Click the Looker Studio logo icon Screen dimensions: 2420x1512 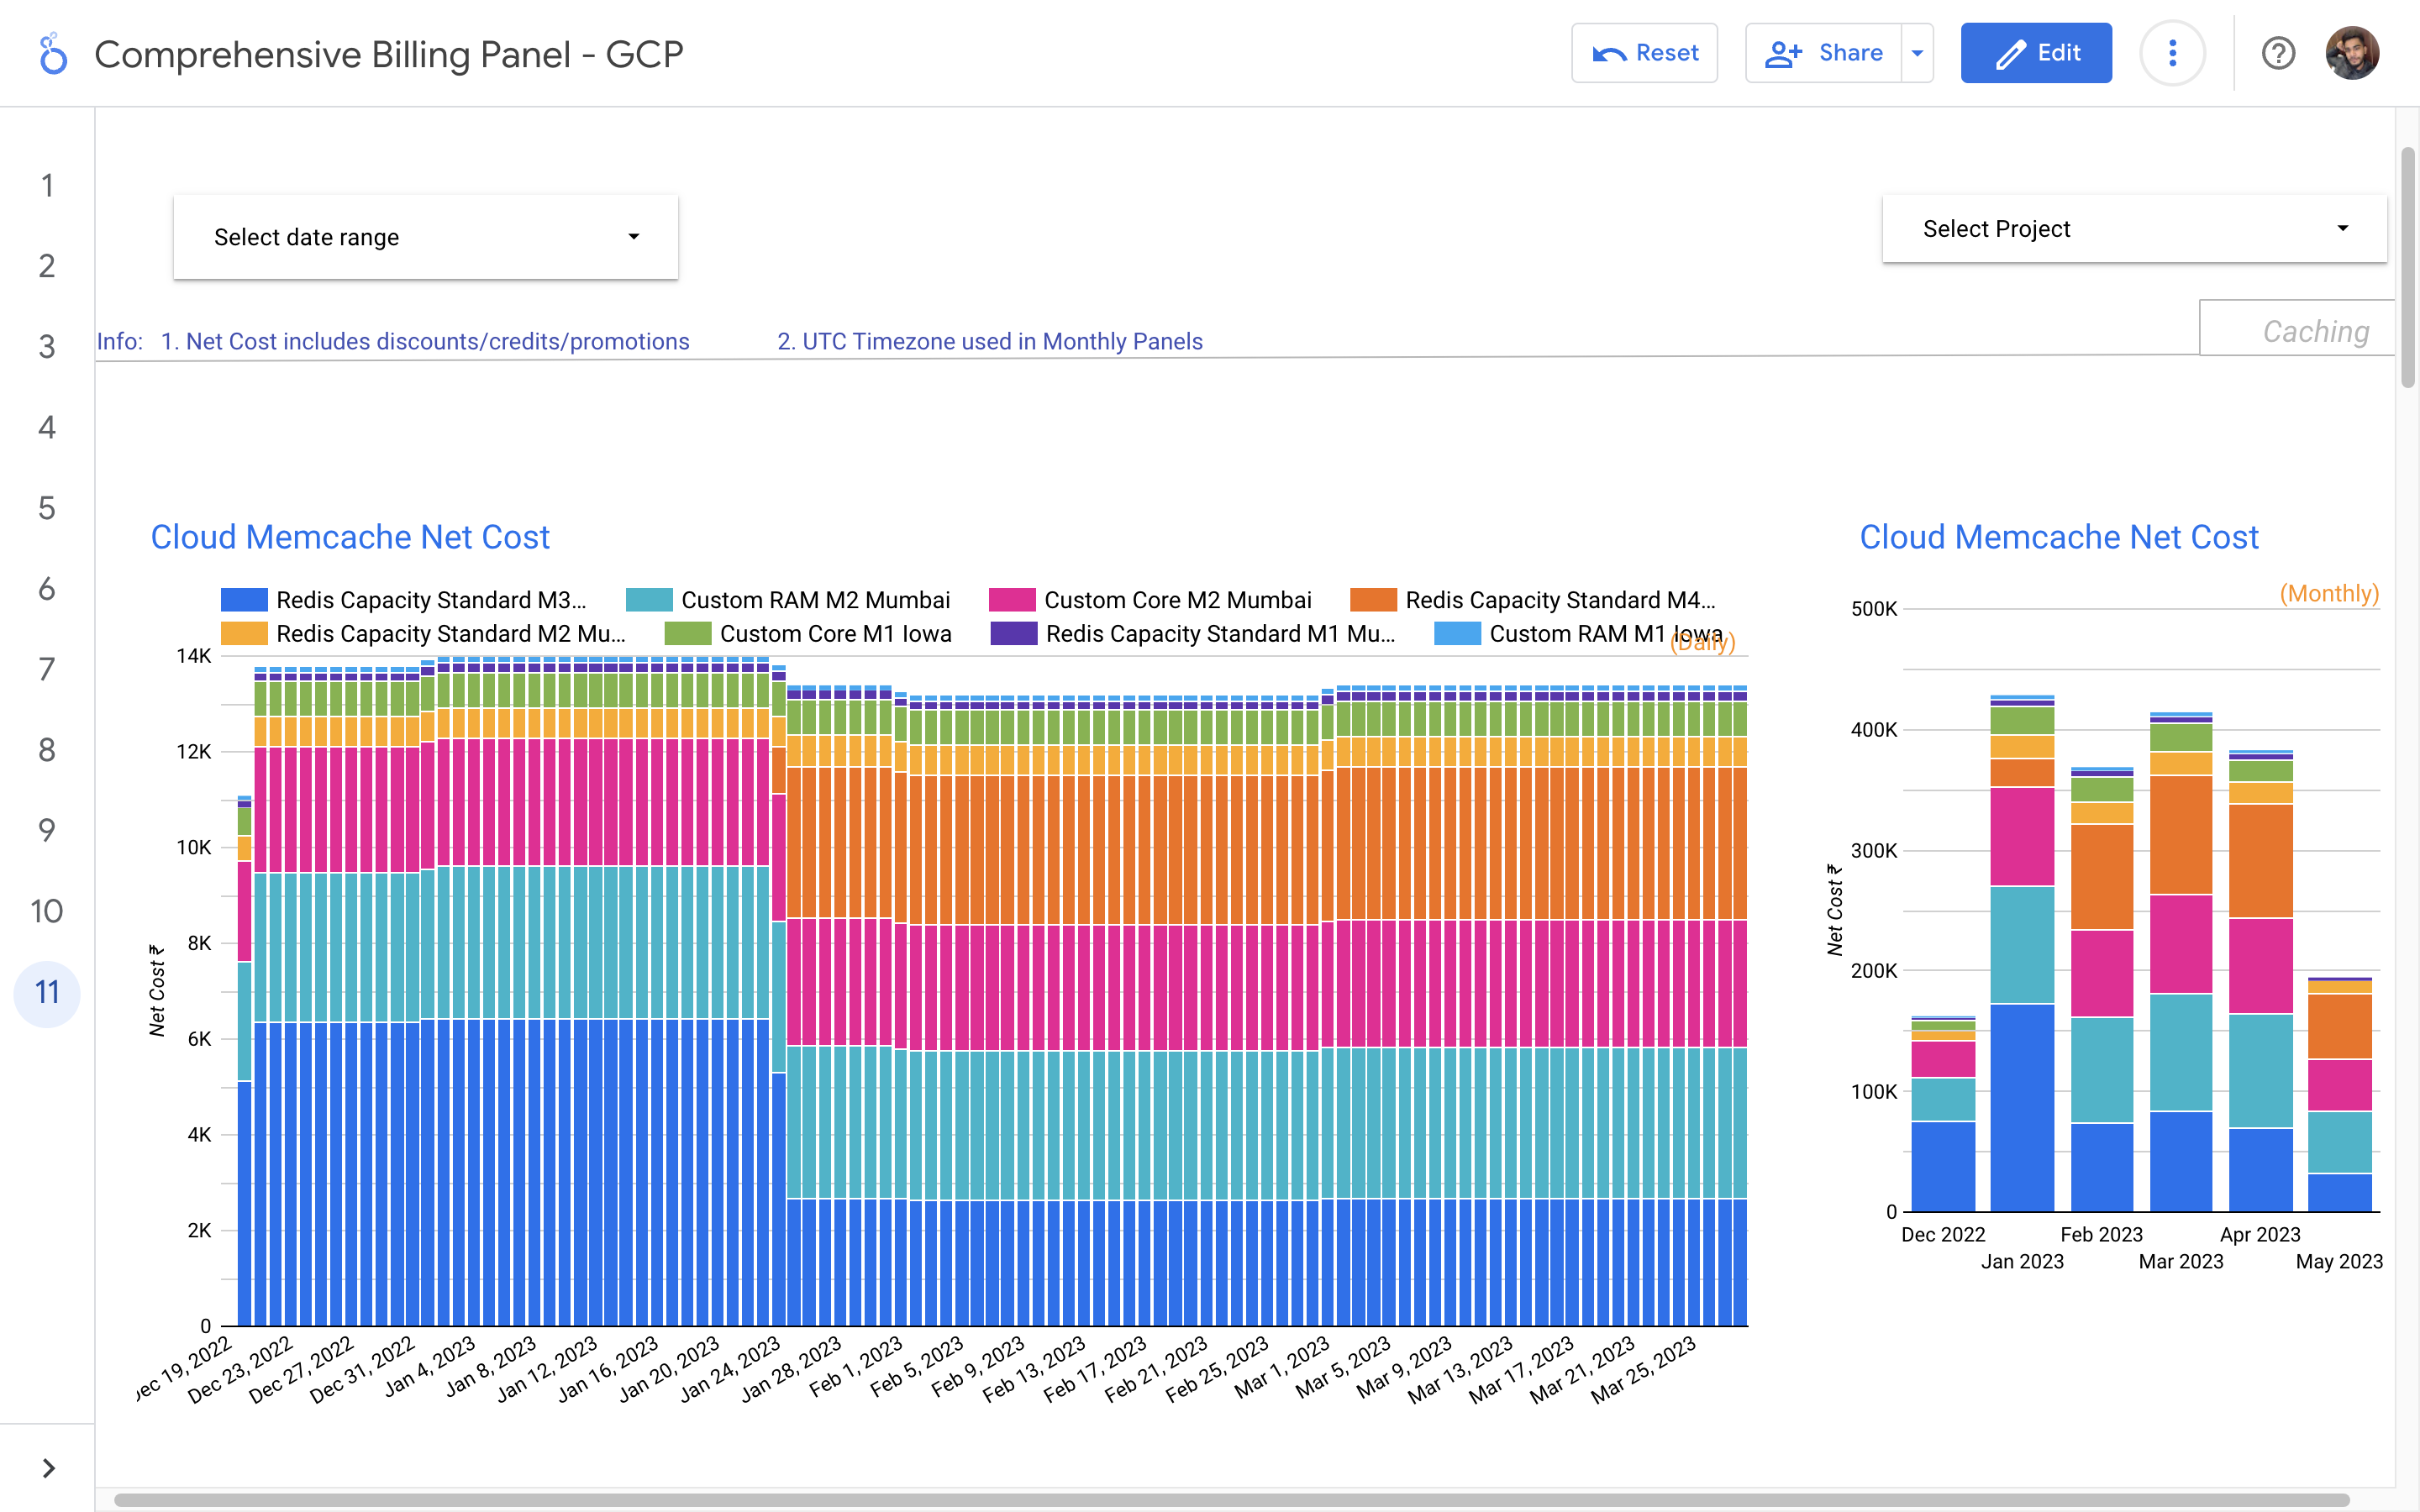tap(52, 54)
